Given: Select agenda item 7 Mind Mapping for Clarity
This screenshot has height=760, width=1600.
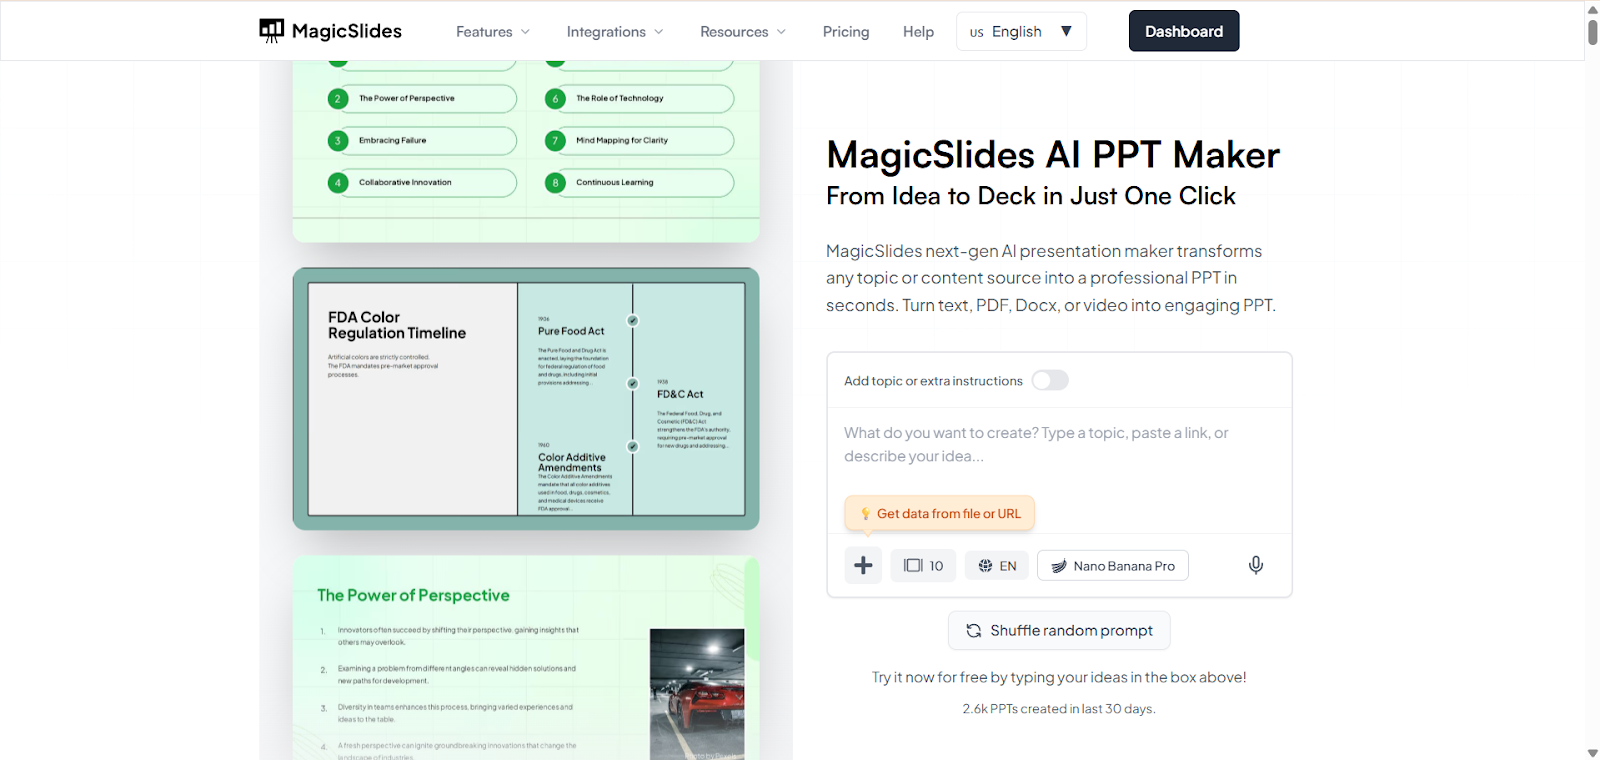Looking at the screenshot, I should click(639, 141).
